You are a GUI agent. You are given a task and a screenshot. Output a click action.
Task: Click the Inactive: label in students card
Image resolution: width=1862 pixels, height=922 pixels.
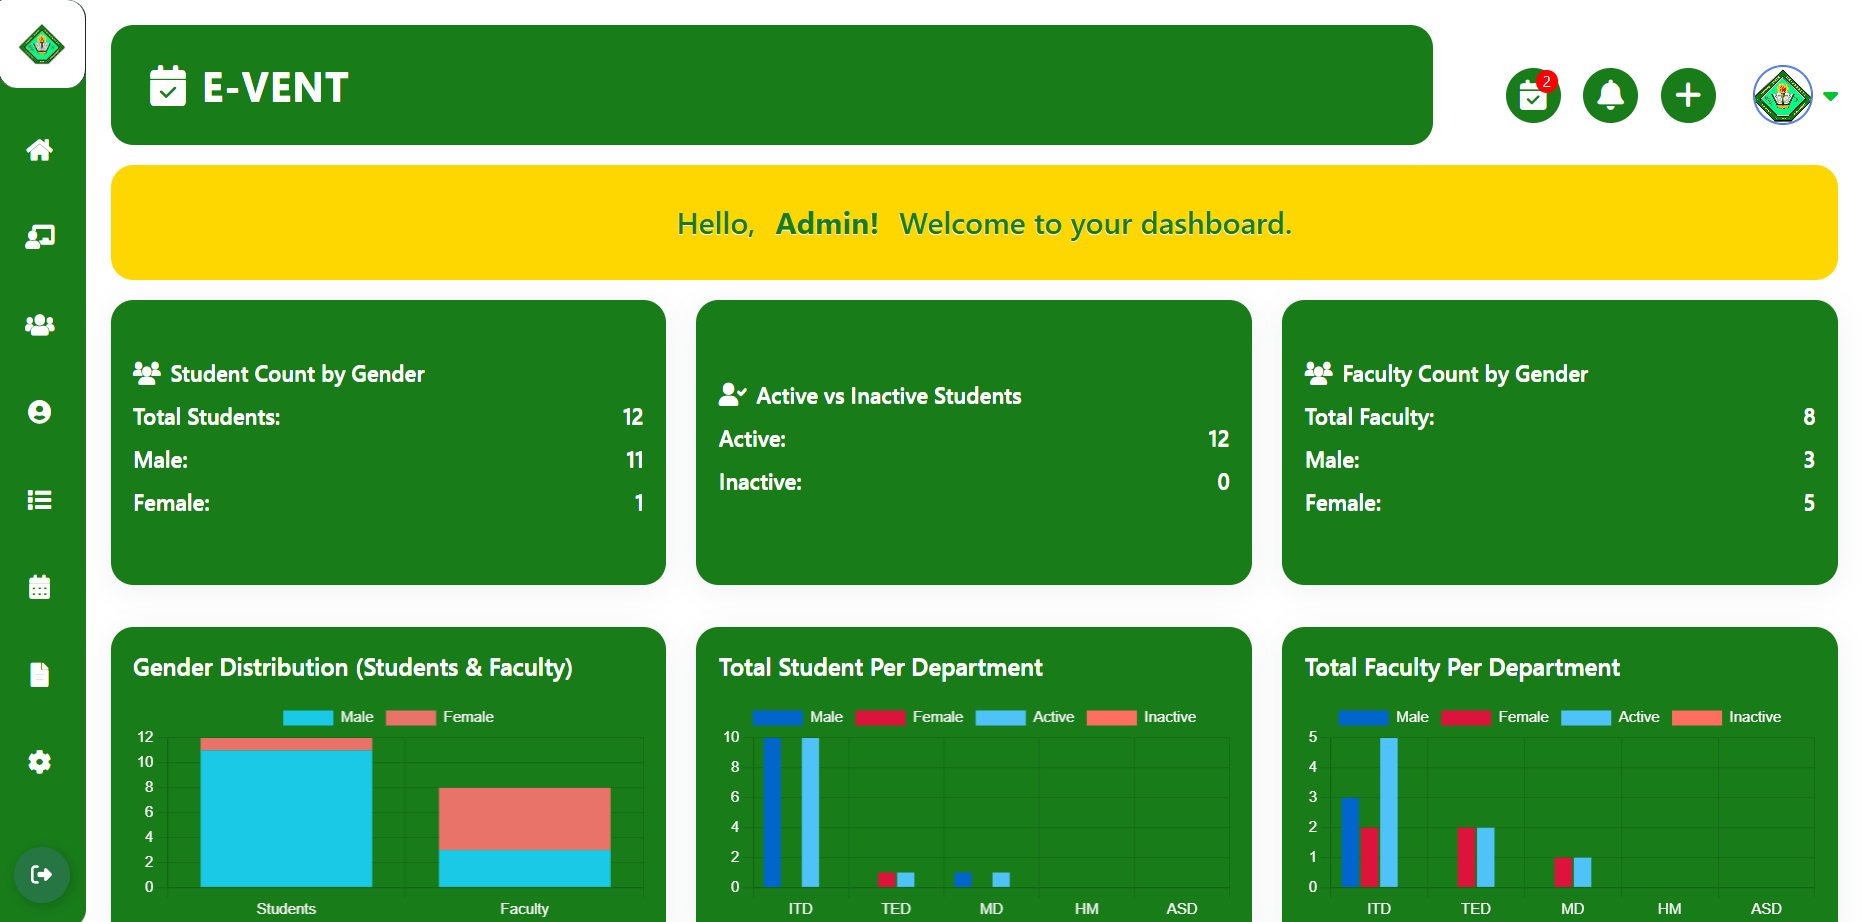(x=760, y=482)
